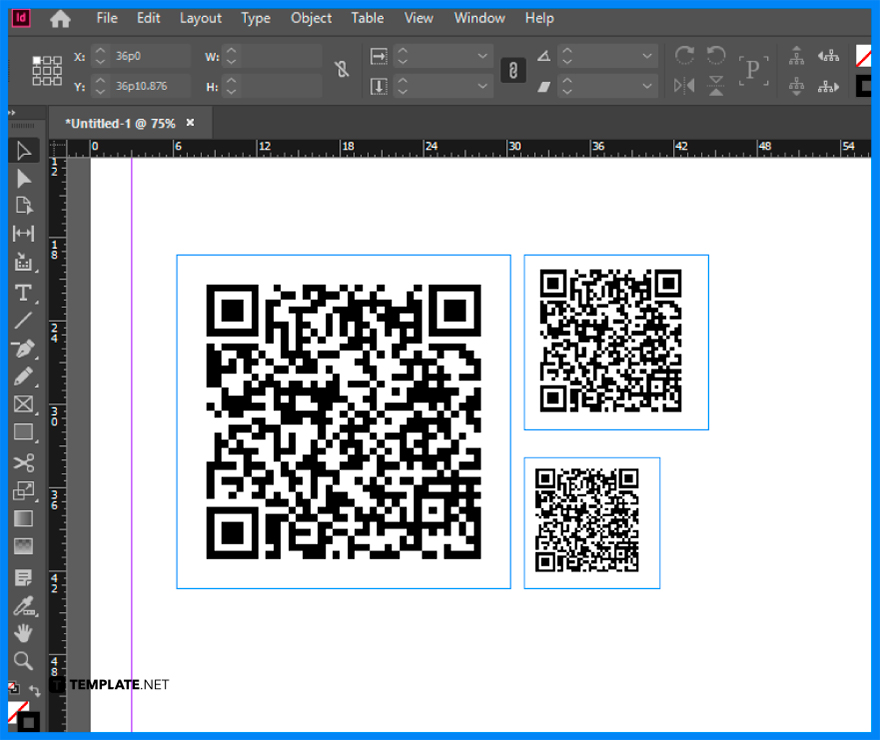Select the Type tool

[x=24, y=291]
